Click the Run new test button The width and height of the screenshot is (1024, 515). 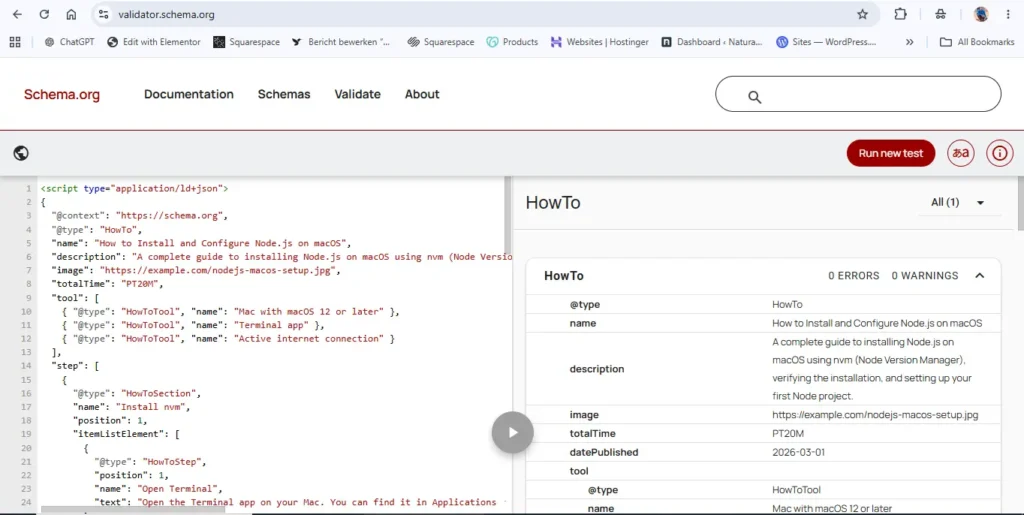(x=891, y=153)
